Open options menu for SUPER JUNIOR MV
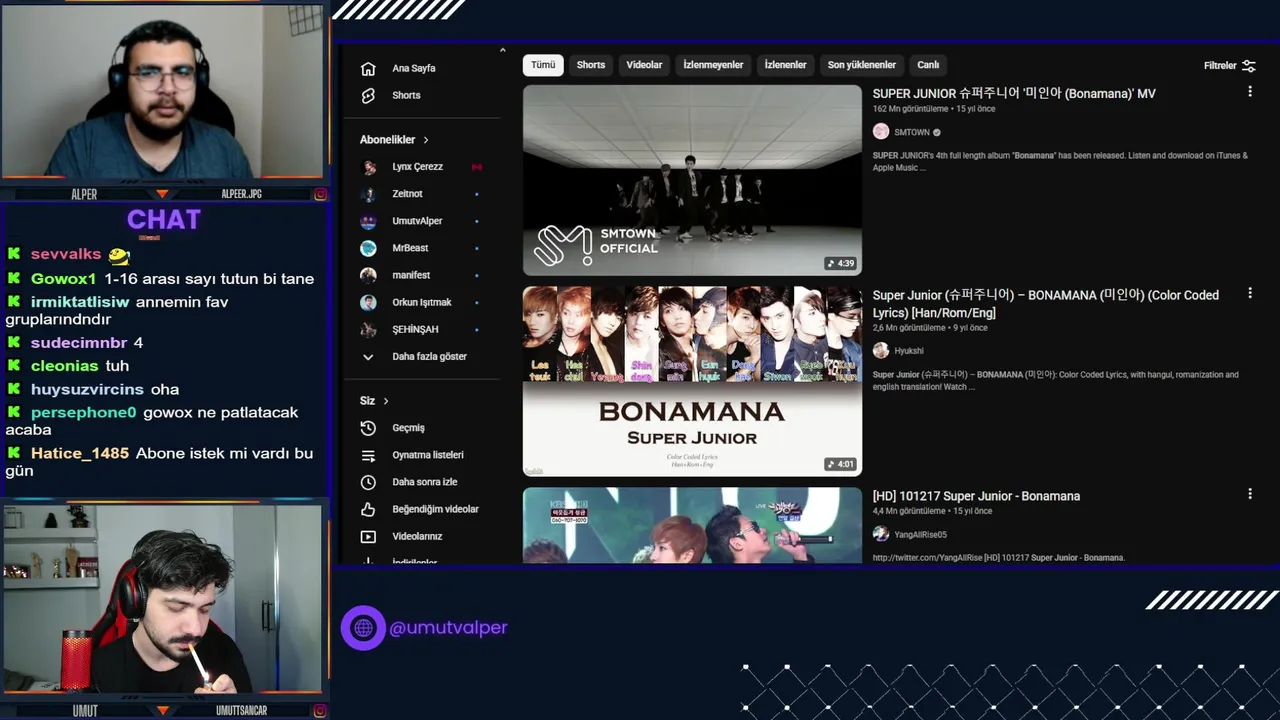 pos(1249,92)
